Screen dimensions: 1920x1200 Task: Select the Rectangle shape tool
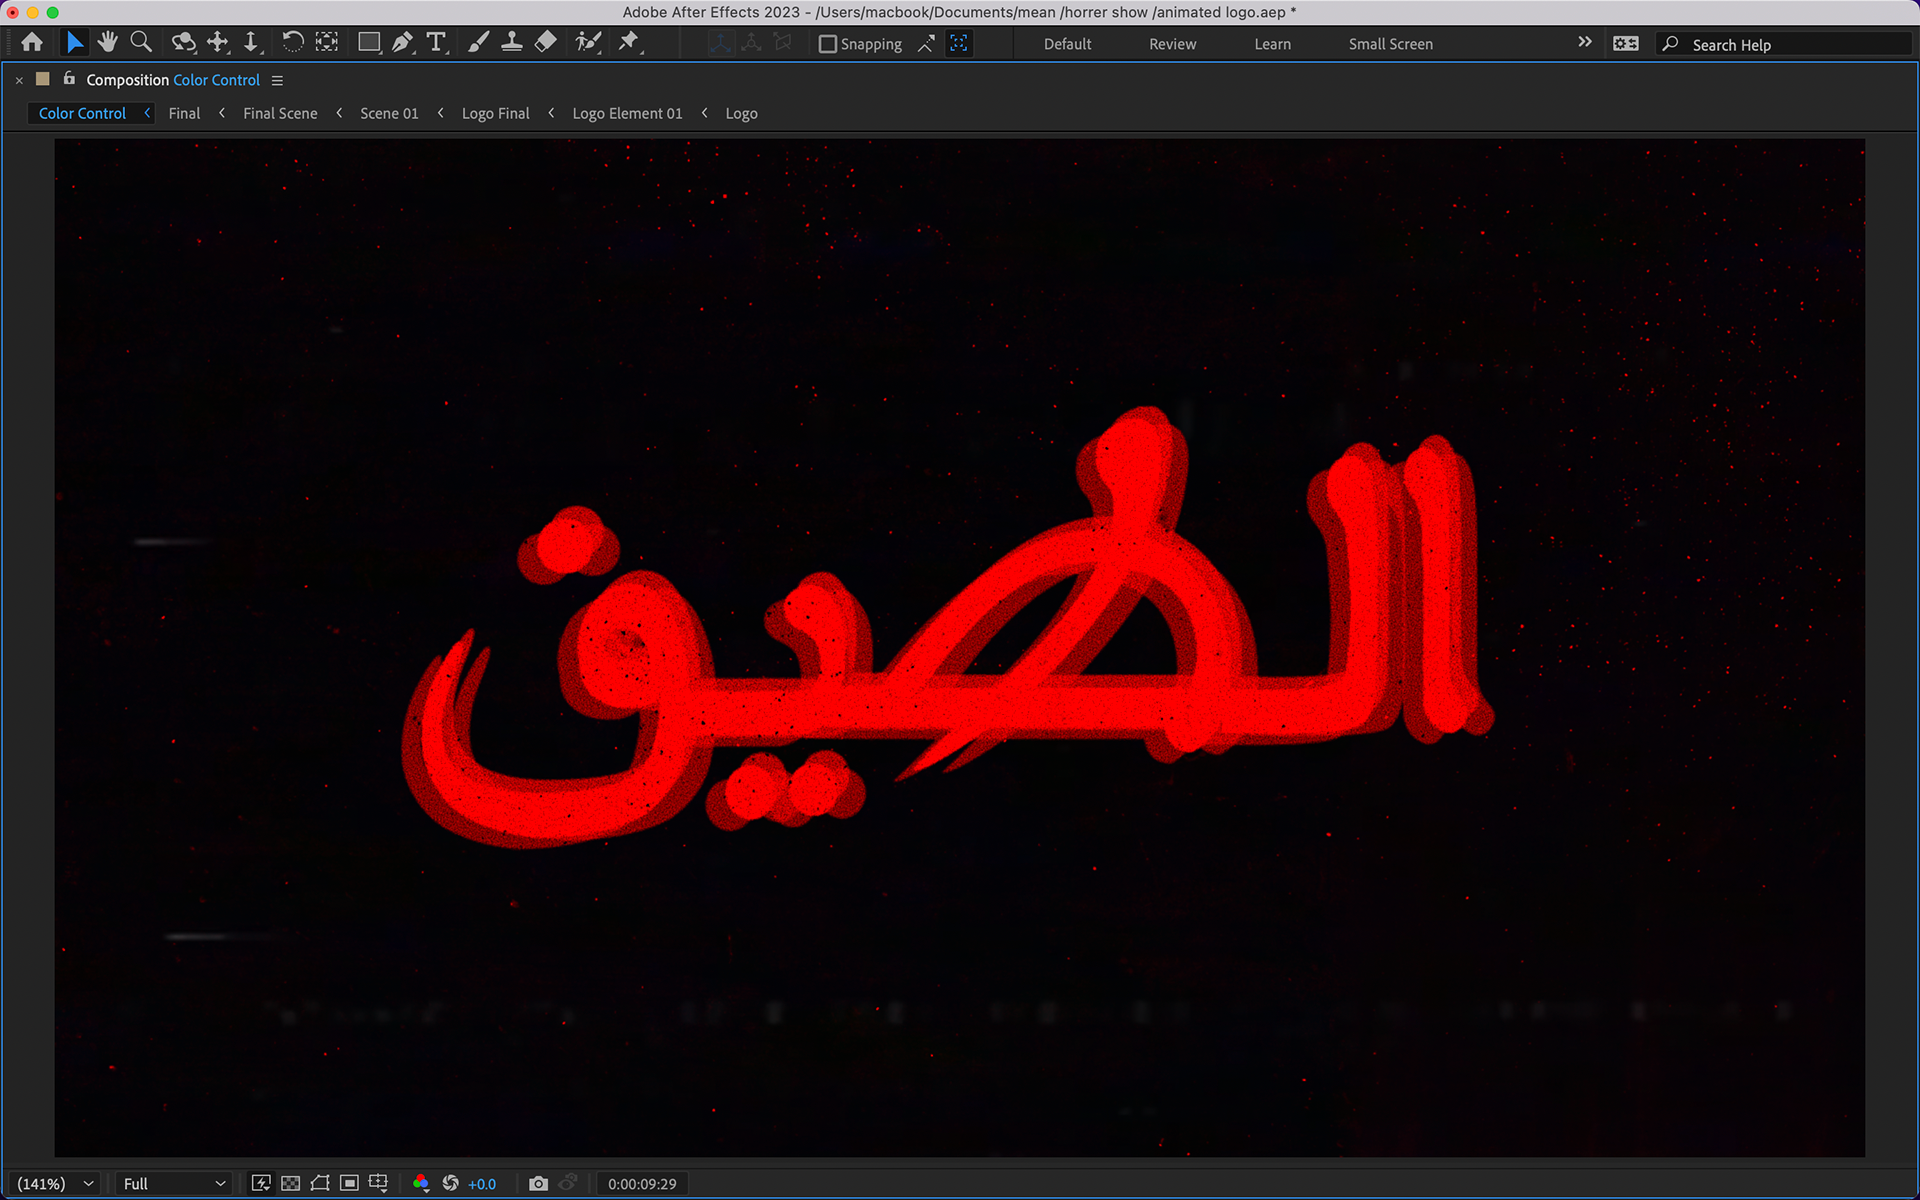click(369, 42)
